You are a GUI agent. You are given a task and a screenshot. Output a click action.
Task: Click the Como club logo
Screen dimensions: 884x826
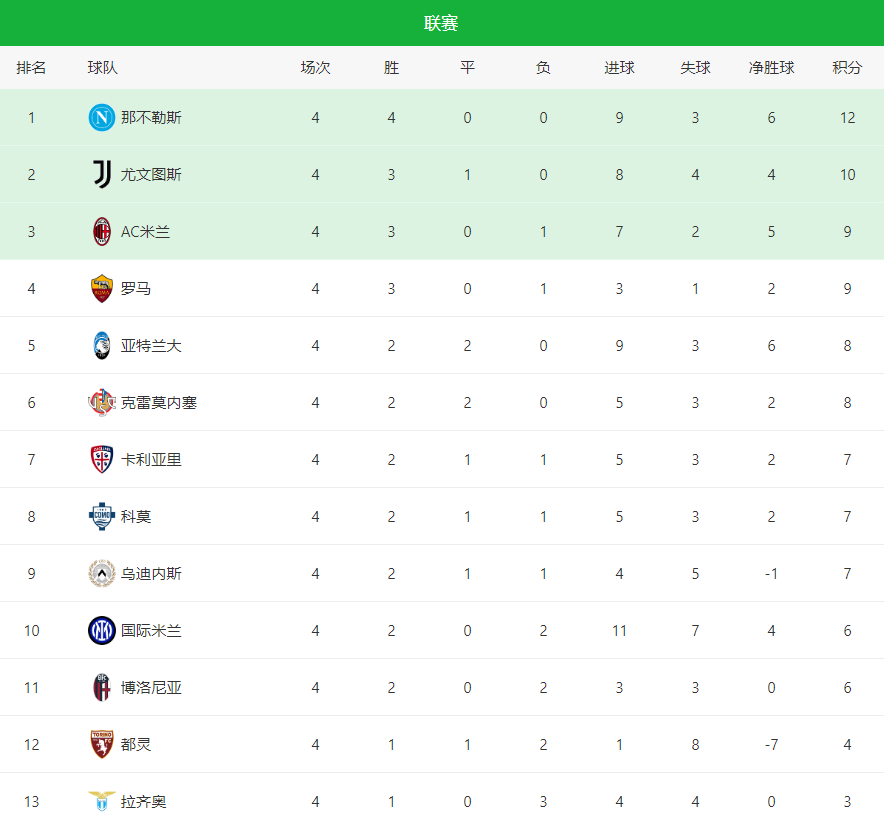[x=102, y=517]
